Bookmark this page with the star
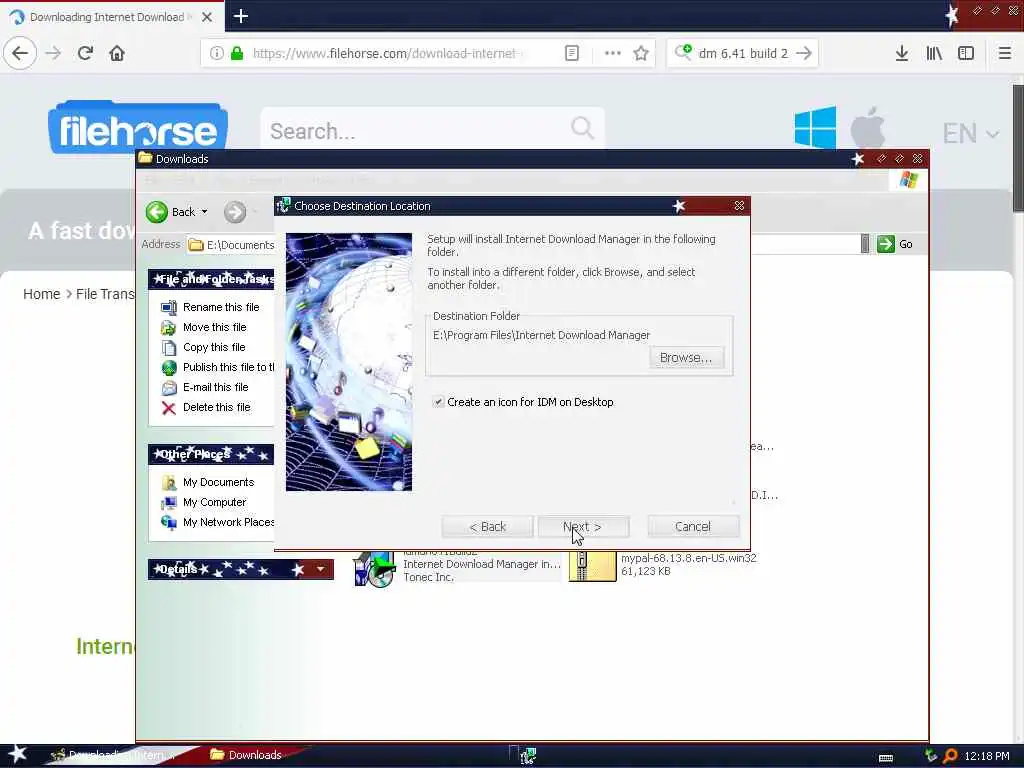 pos(641,53)
